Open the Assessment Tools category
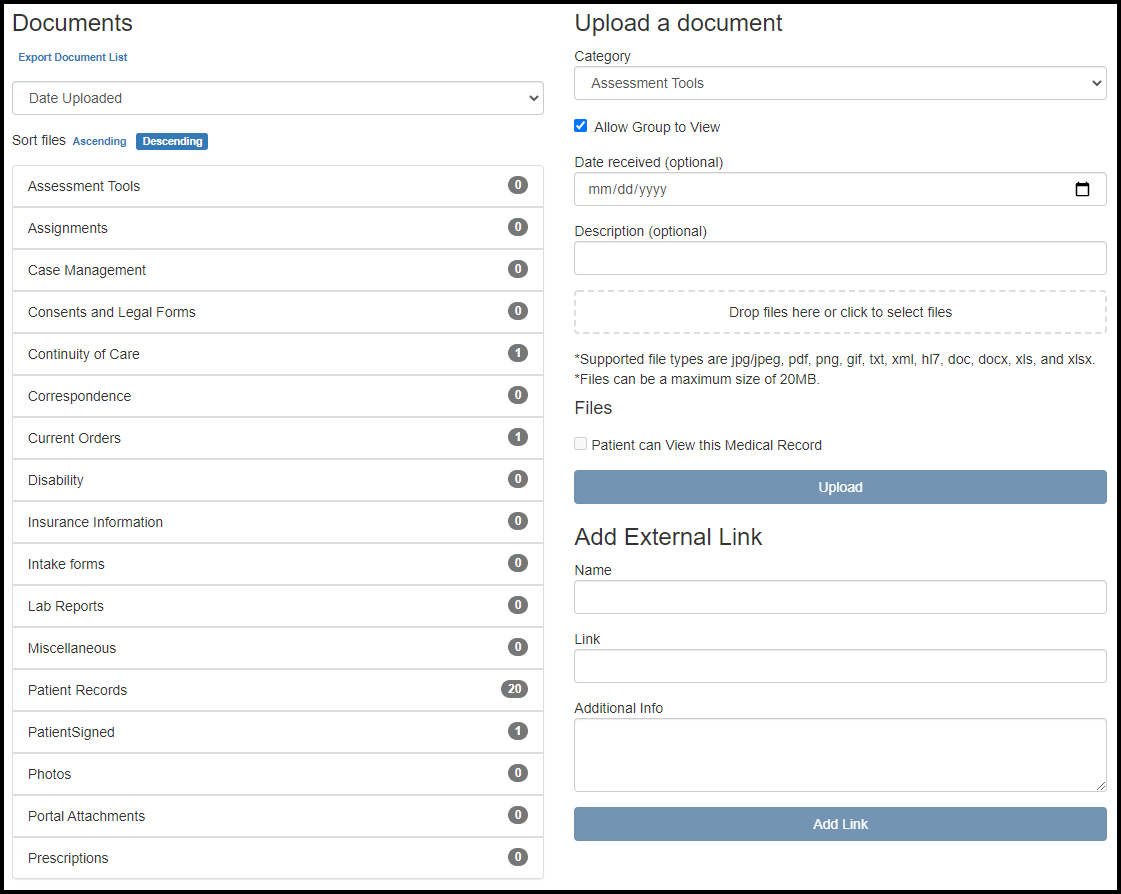Image resolution: width=1121 pixels, height=894 pixels. click(84, 186)
